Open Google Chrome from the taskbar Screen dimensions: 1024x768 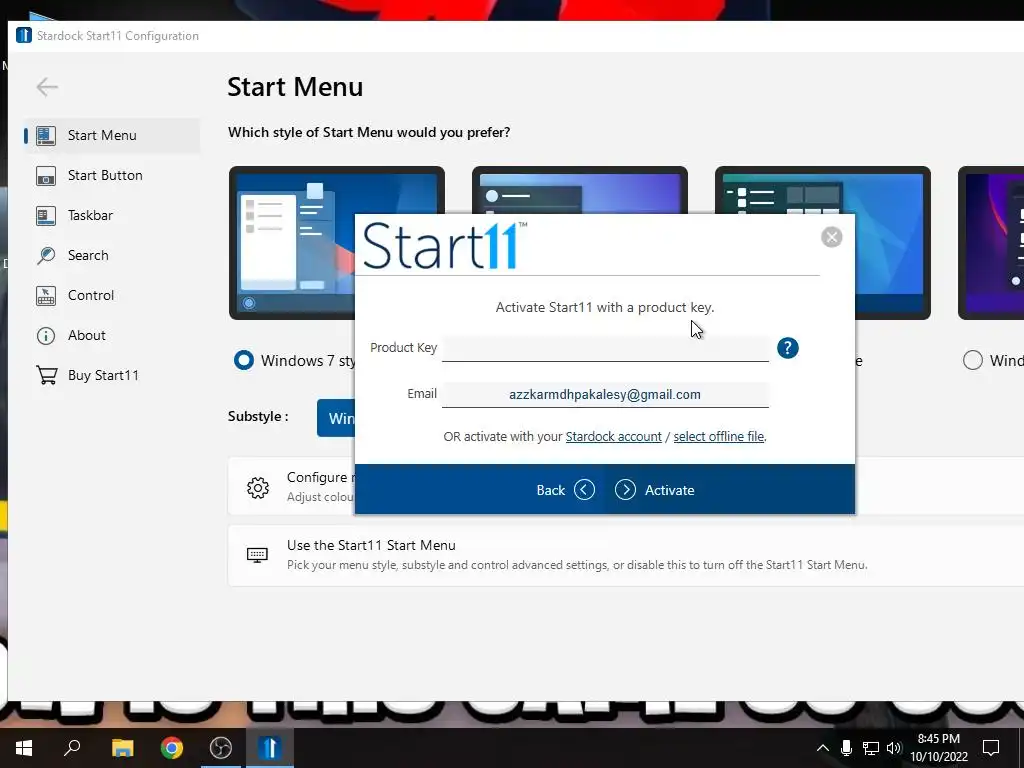[172, 748]
